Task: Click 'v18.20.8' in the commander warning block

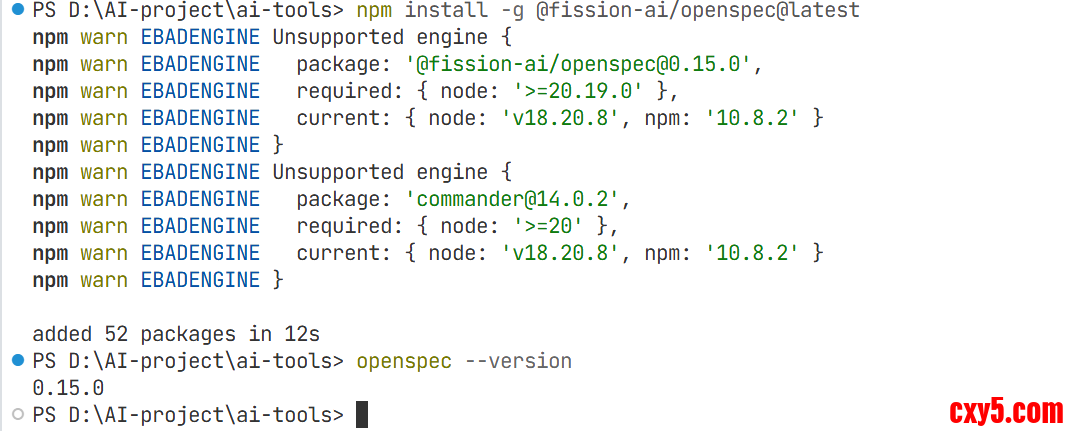Action: click(x=559, y=253)
